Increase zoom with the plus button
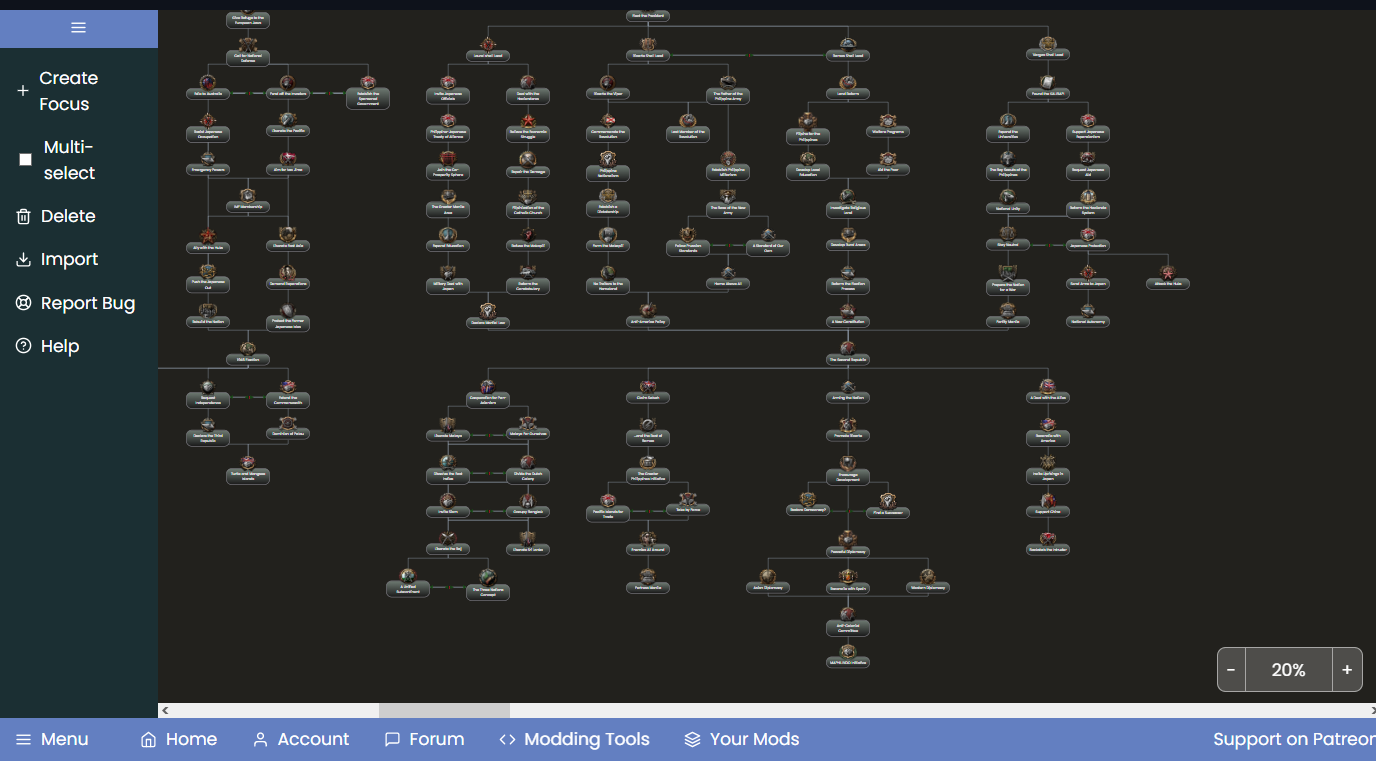 1347,670
